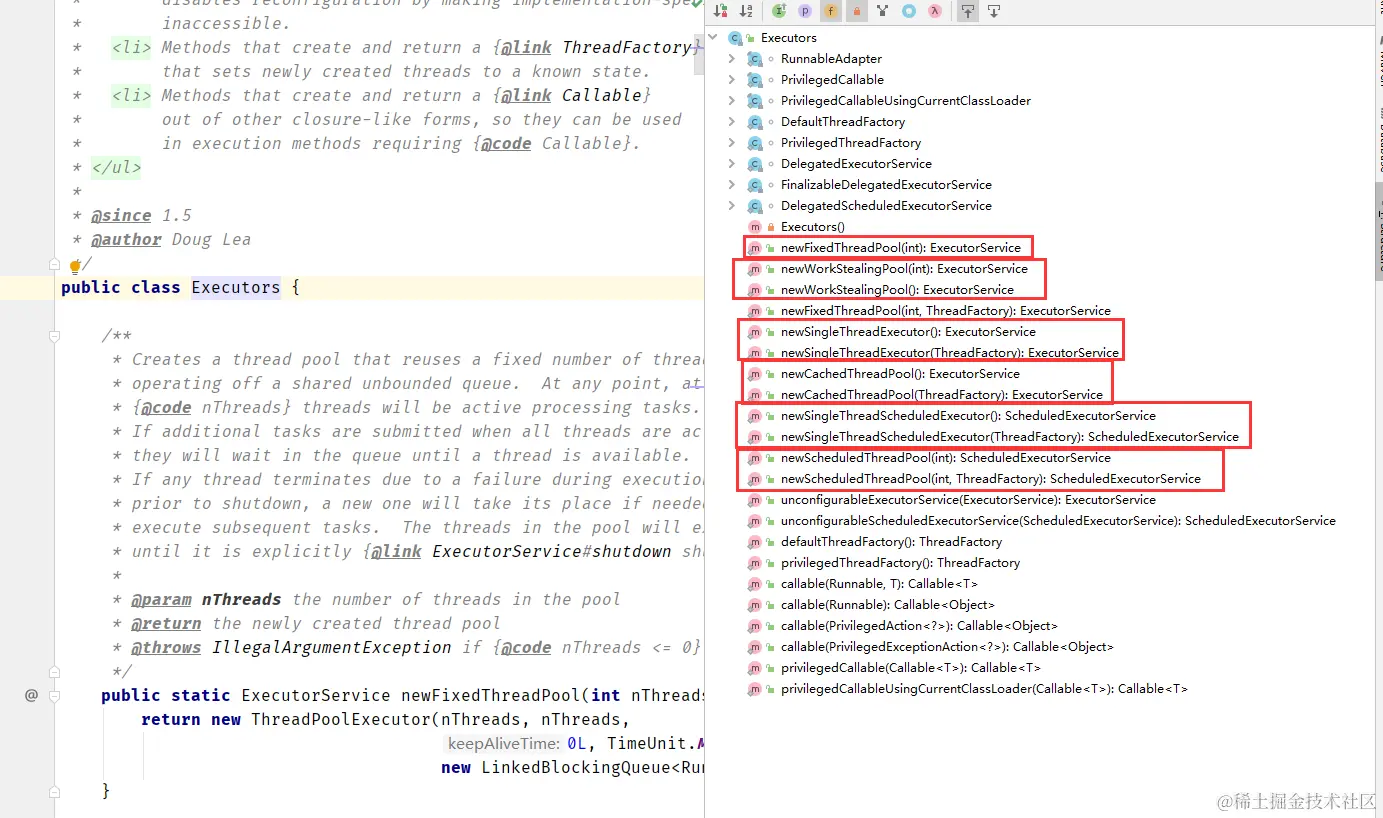Click the keepAliveTime: inlay hint
The width and height of the screenshot is (1383, 818).
pyautogui.click(x=504, y=743)
